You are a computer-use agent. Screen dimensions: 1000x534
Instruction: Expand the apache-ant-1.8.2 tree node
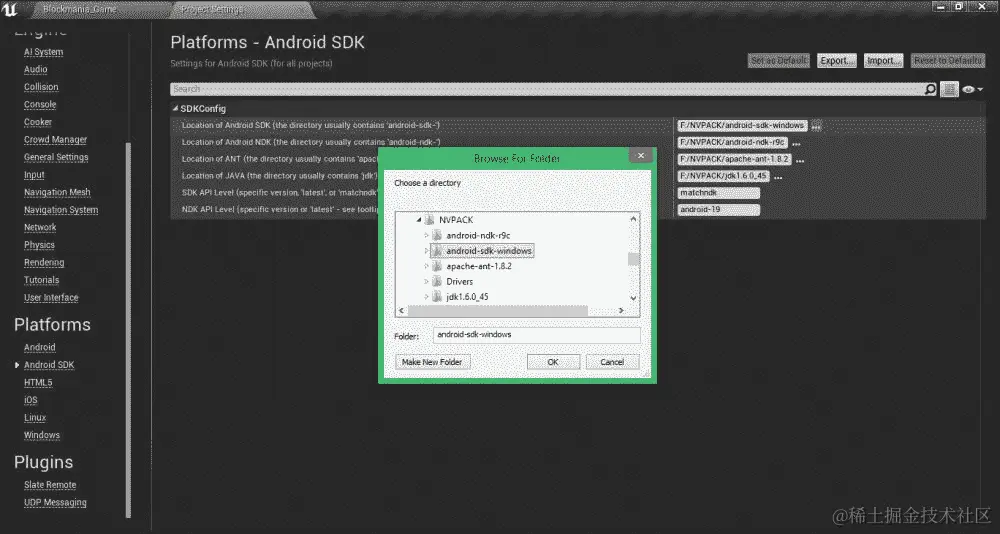coord(427,266)
